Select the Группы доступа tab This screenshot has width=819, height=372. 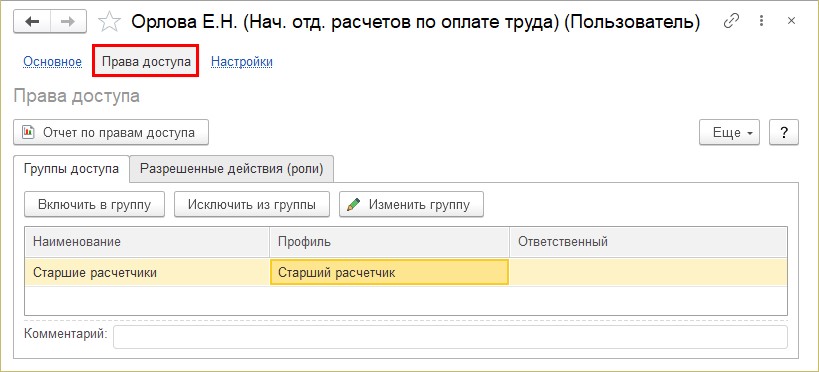(x=72, y=169)
